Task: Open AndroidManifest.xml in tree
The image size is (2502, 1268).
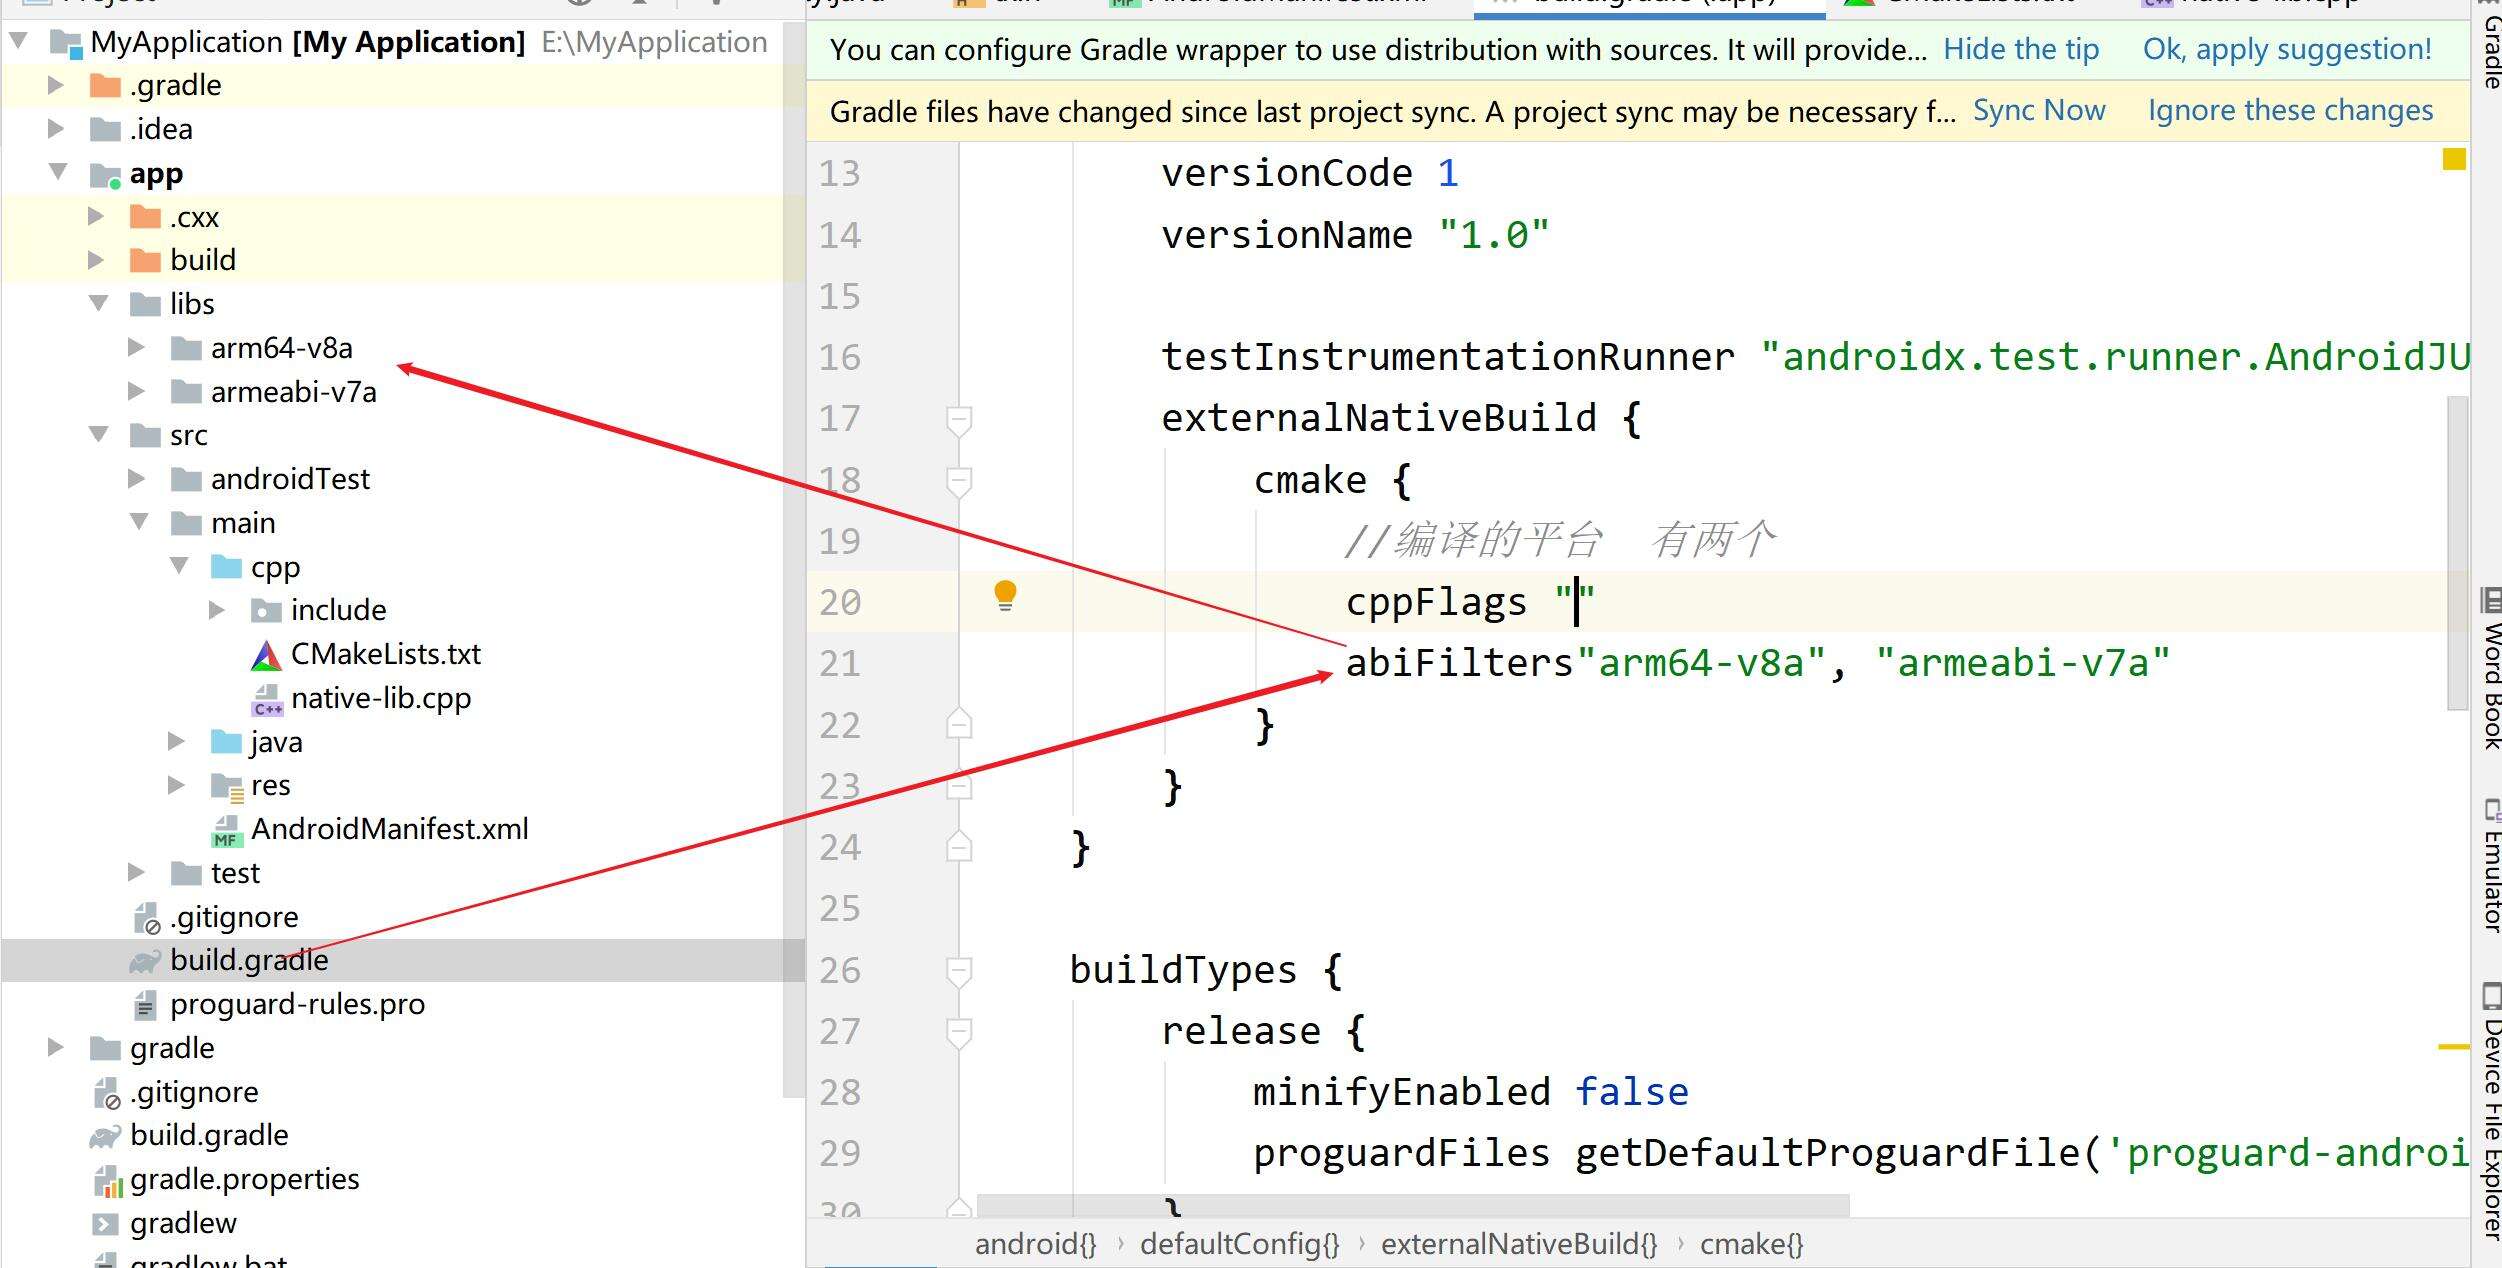Action: (389, 829)
